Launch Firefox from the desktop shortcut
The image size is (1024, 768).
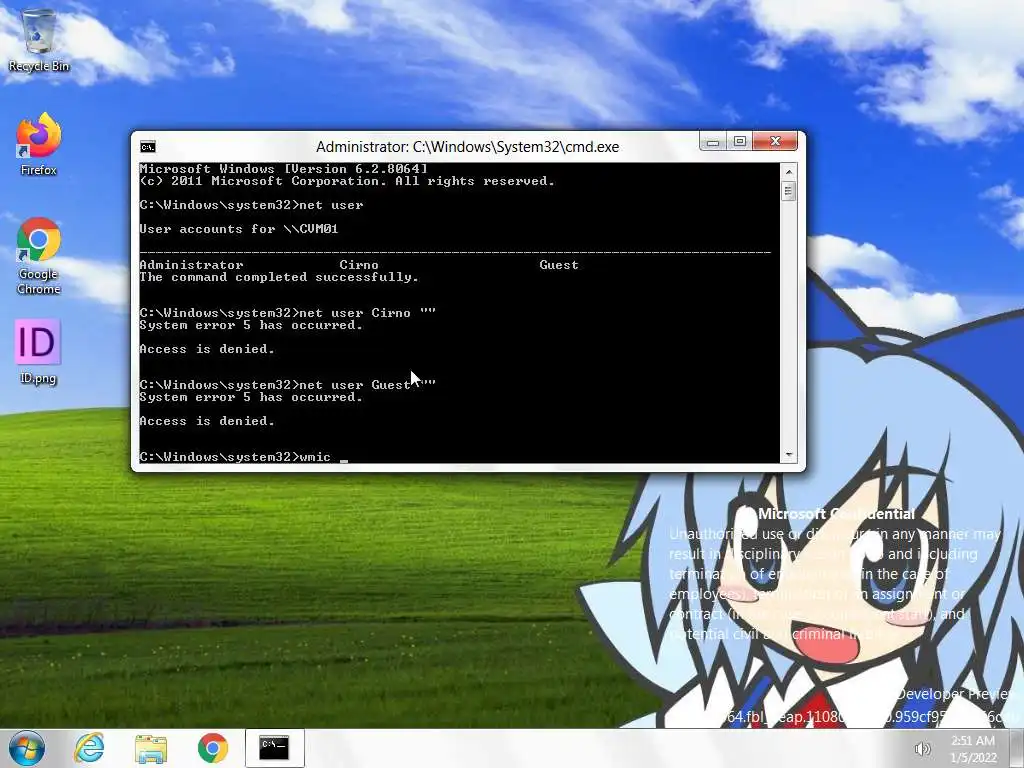(x=39, y=144)
